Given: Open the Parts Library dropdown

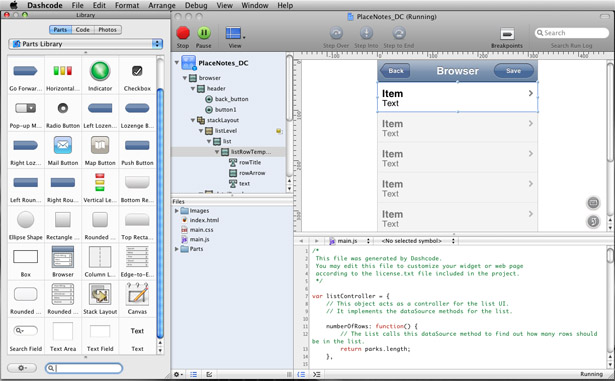Looking at the screenshot, I should tap(86, 44).
